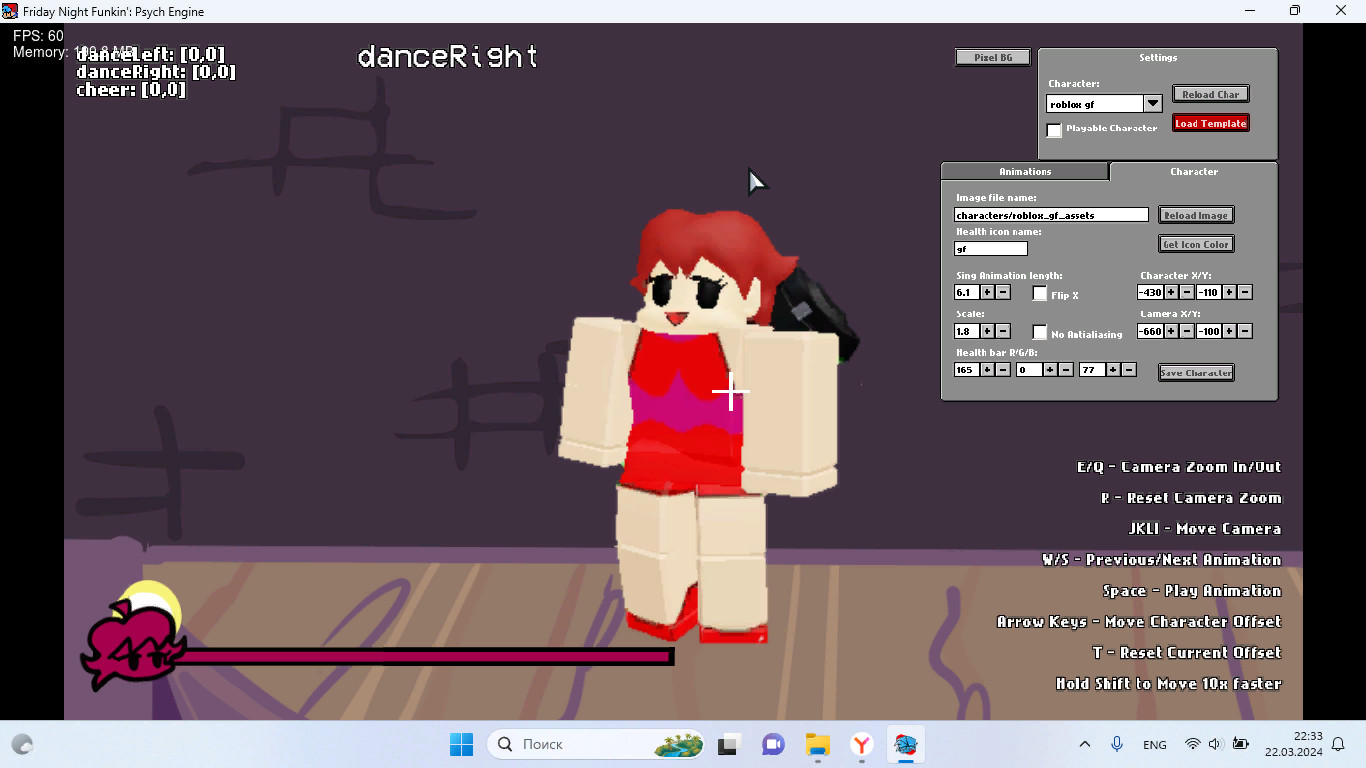This screenshot has width=1366, height=768.
Task: Decrease Health bar blue value with minus
Action: pos(1129,369)
